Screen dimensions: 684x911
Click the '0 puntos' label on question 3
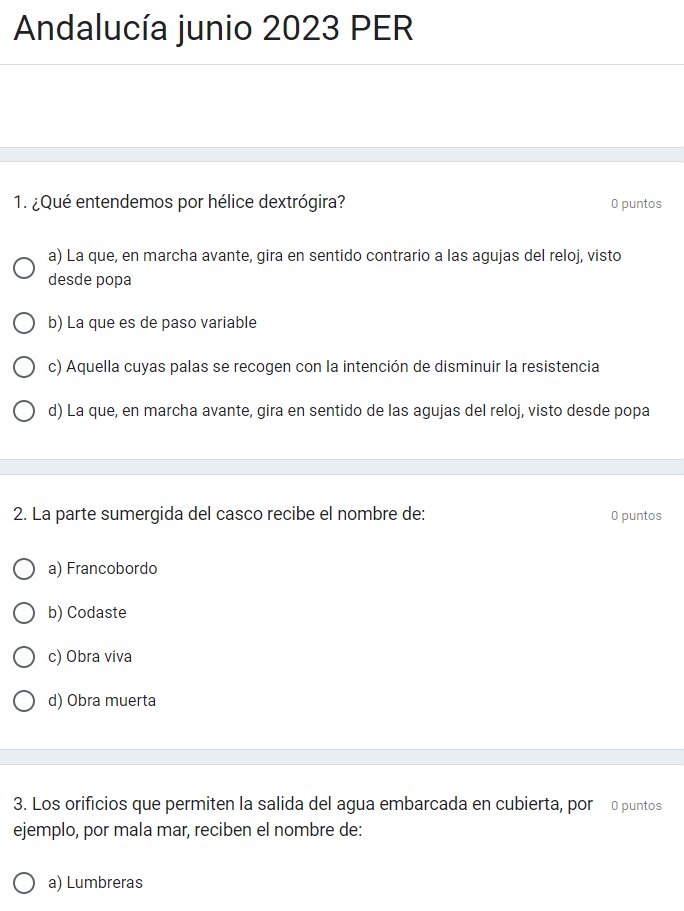point(636,806)
